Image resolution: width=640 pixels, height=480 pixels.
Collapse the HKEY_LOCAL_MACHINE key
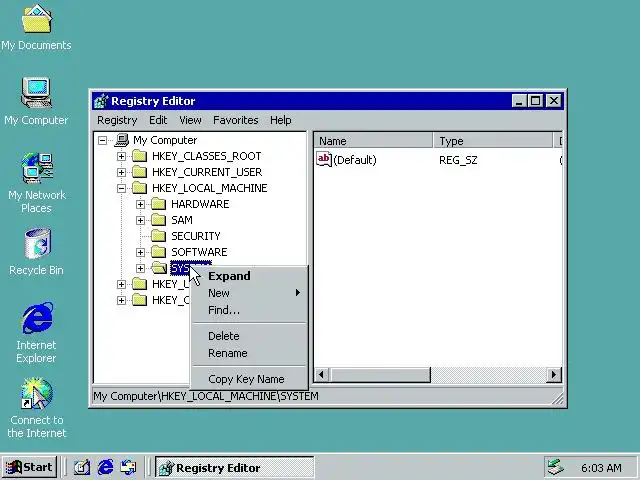pyautogui.click(x=121, y=188)
